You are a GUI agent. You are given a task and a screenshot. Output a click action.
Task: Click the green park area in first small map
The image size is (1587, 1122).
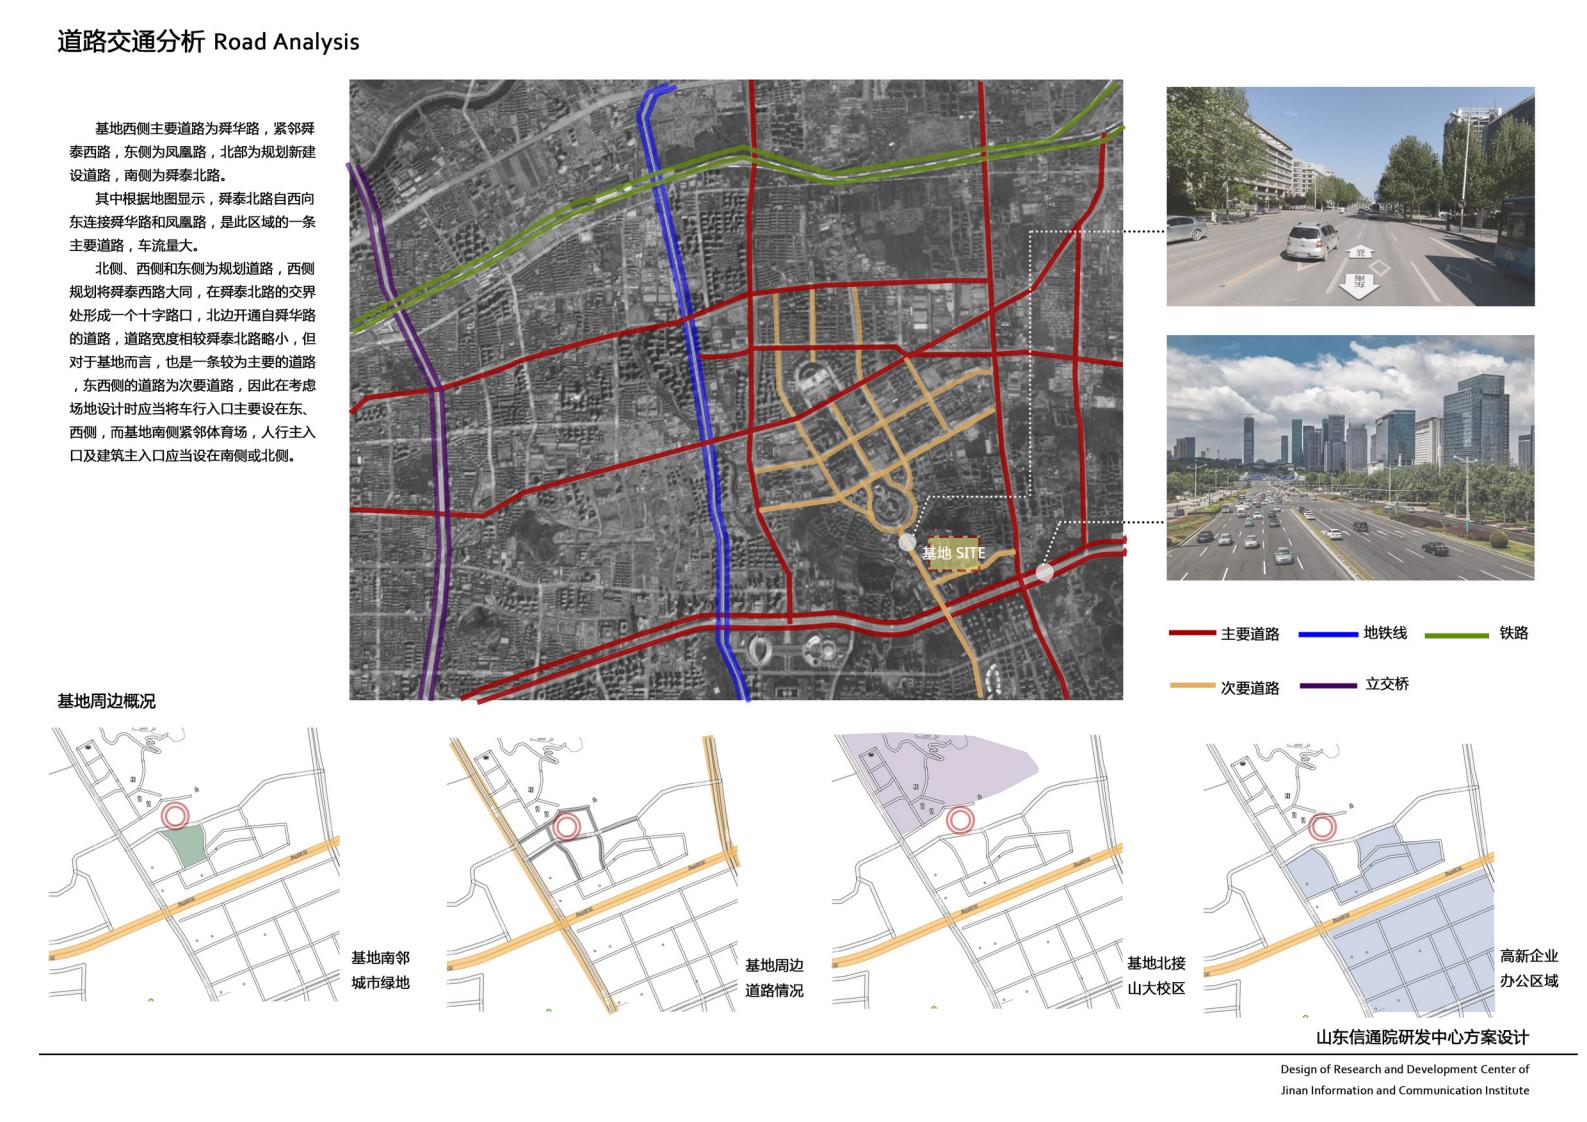pyautogui.click(x=186, y=845)
